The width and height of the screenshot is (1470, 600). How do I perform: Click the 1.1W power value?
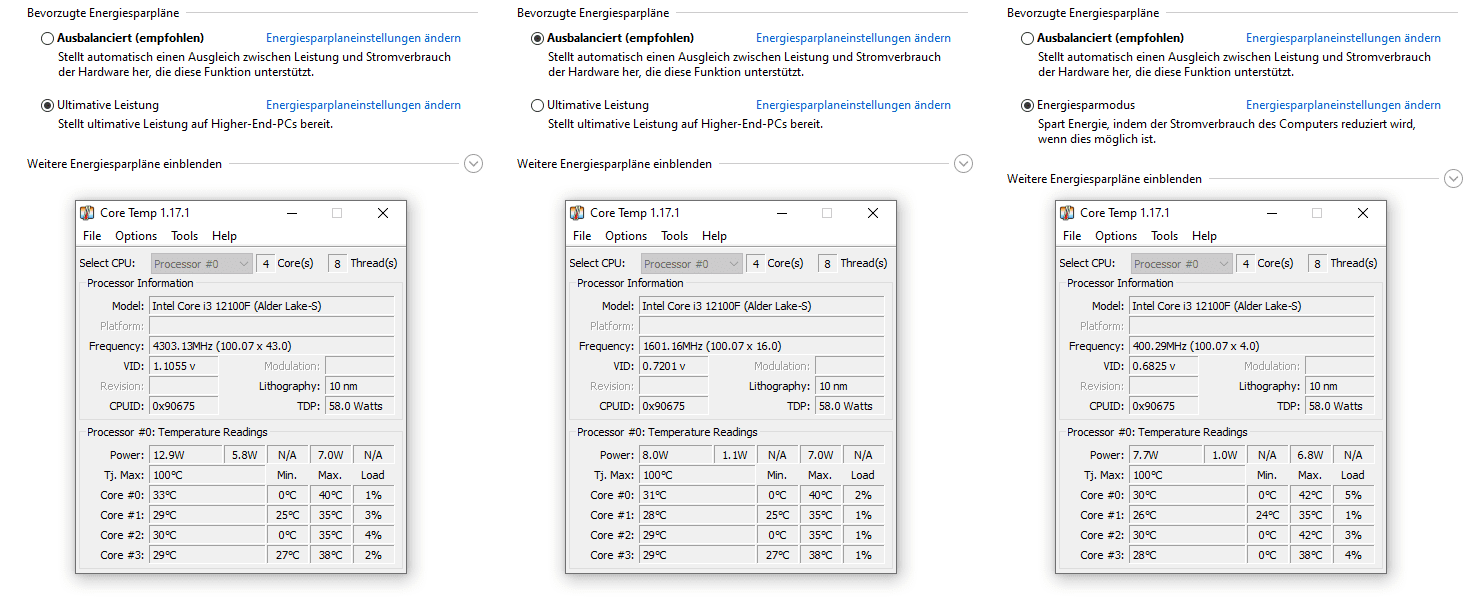(735, 455)
